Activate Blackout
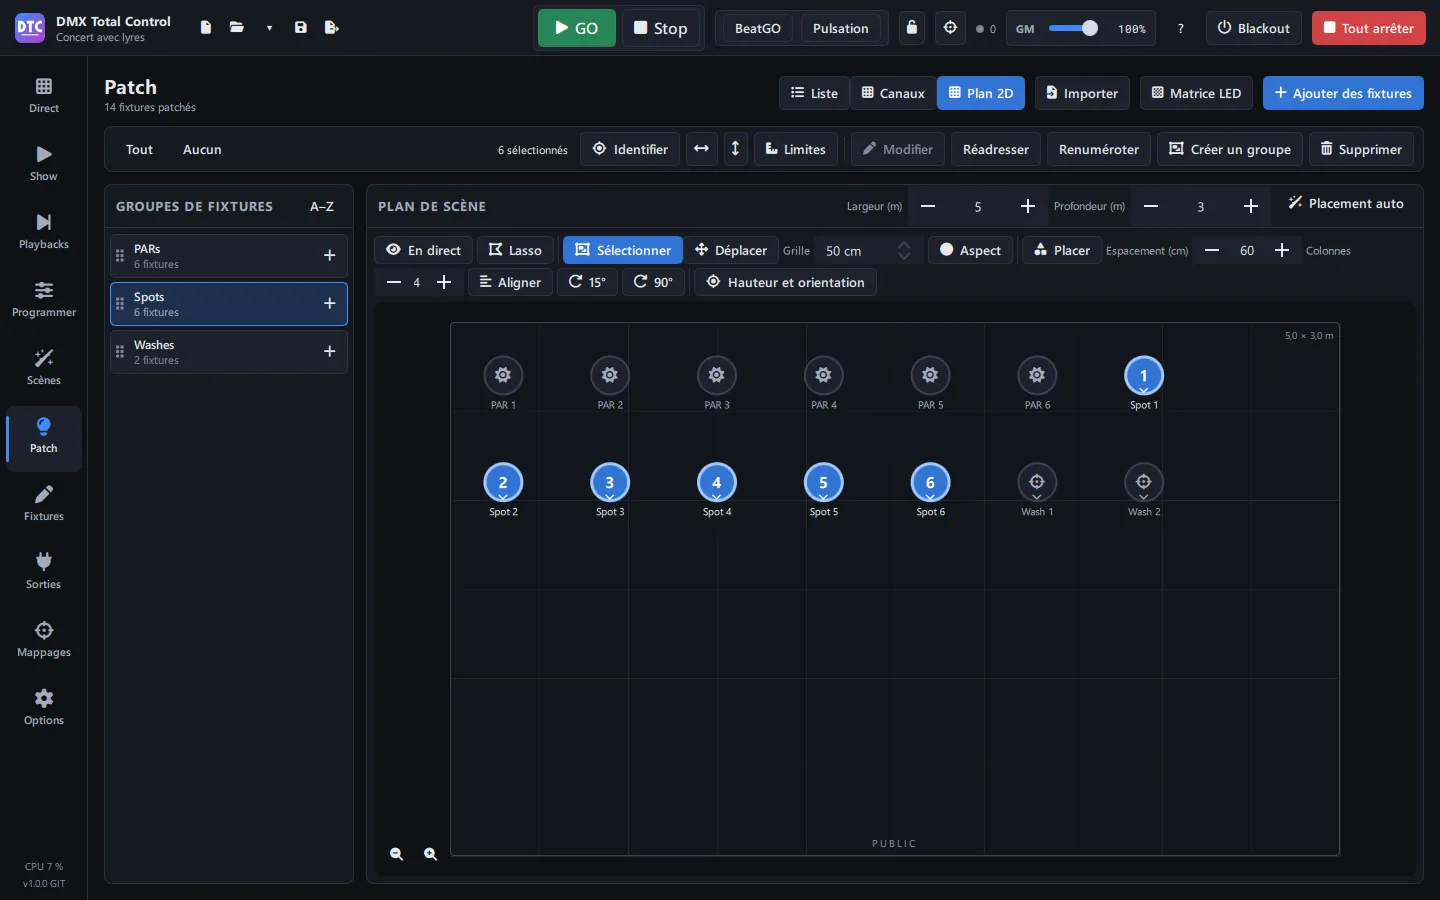The width and height of the screenshot is (1440, 900). (x=1253, y=28)
